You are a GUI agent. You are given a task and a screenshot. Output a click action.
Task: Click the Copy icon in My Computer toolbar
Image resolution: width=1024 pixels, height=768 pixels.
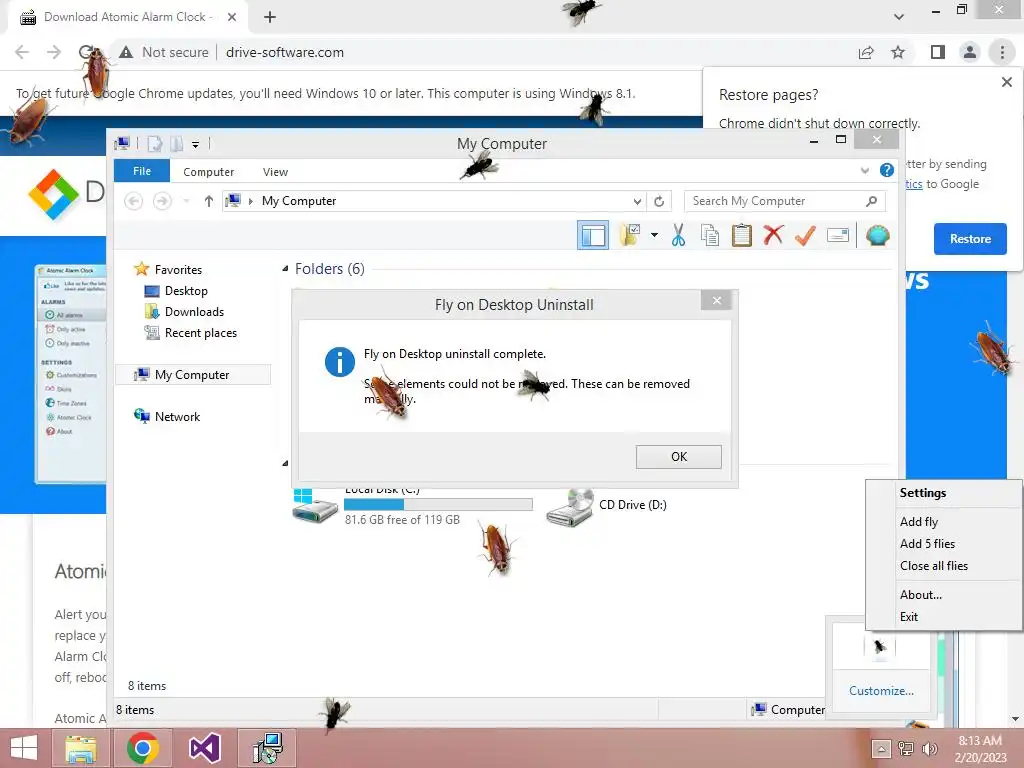click(x=710, y=235)
